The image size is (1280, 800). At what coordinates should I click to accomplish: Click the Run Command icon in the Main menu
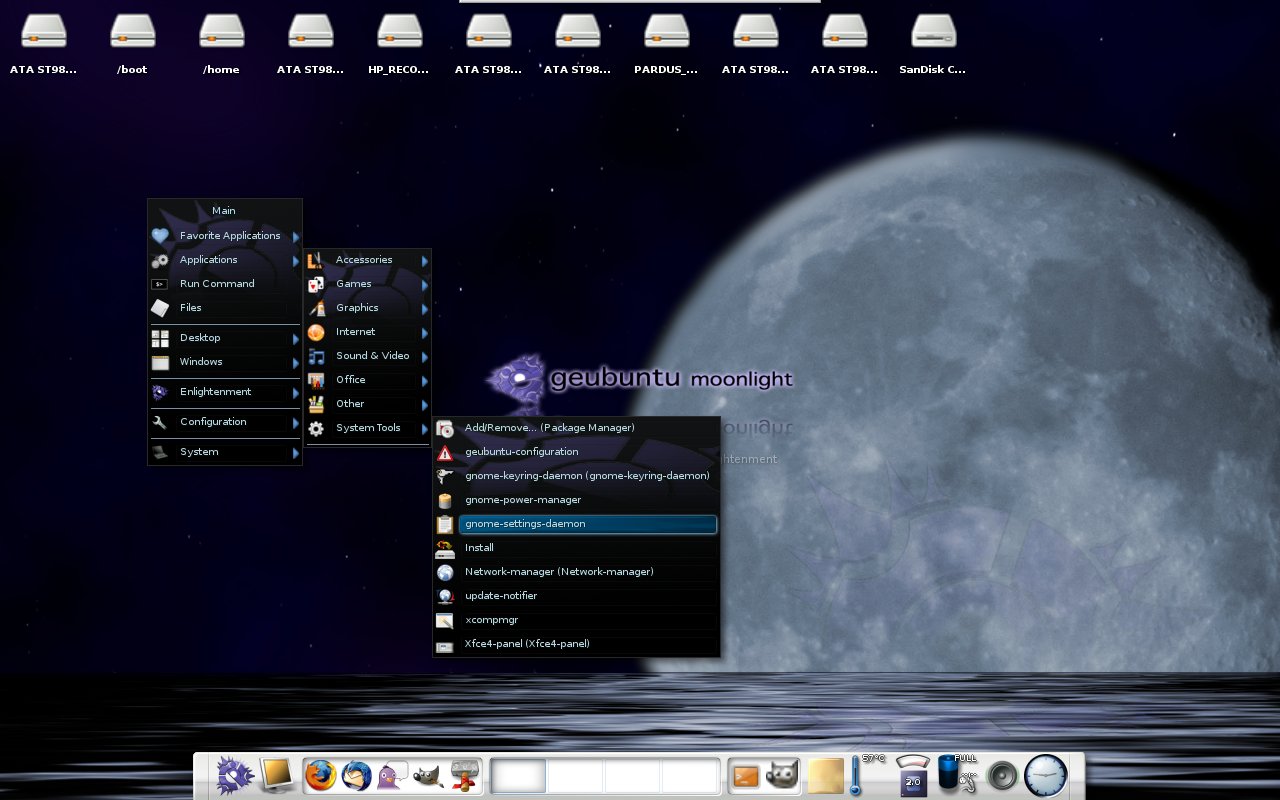tap(160, 284)
